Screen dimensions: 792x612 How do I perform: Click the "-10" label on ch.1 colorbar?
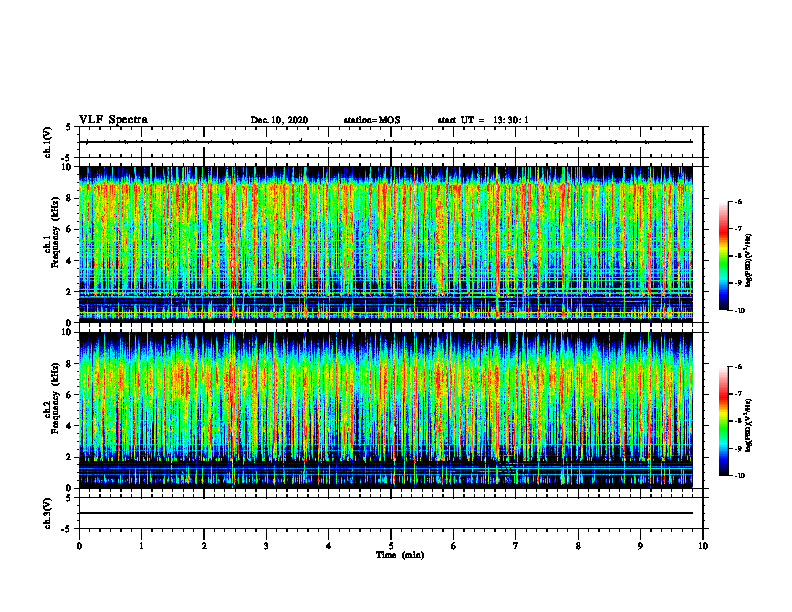739,311
